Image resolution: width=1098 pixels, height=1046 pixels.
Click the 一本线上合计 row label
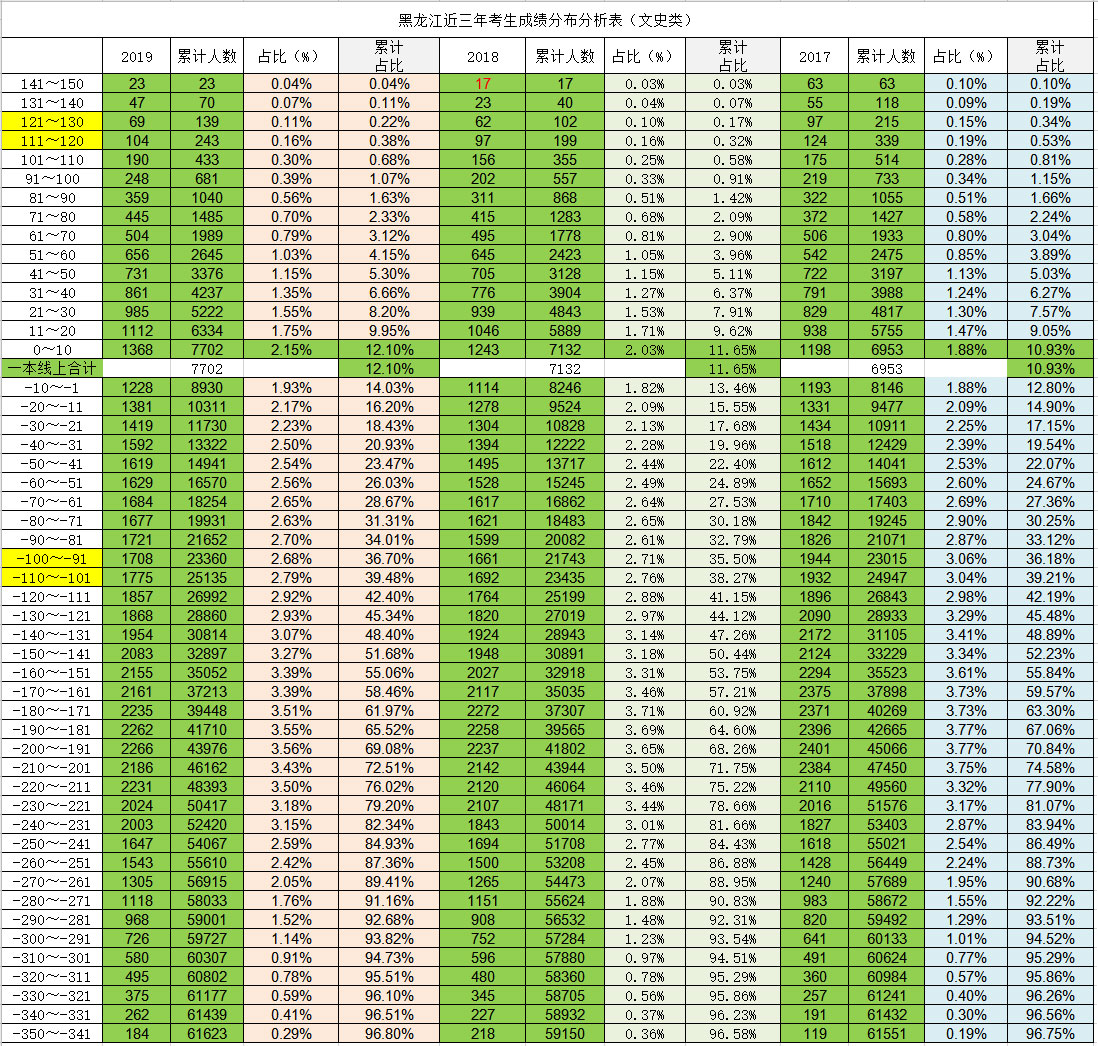tap(52, 369)
